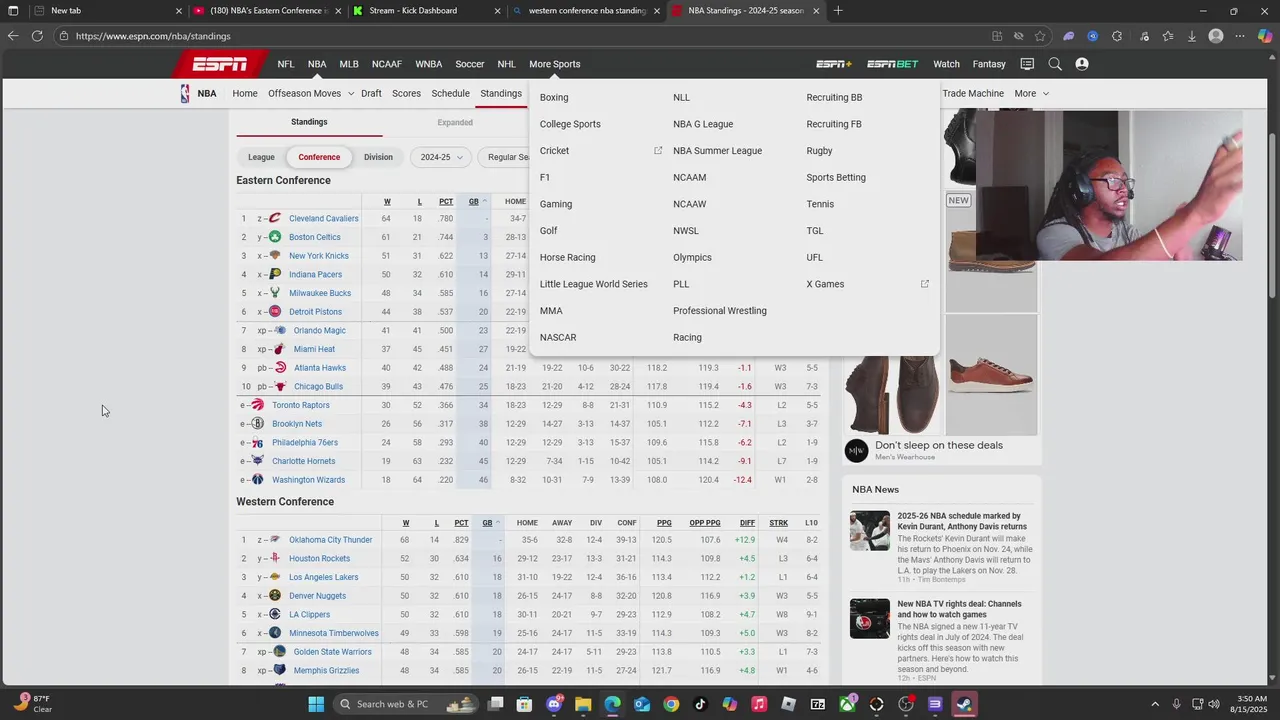Open the Oklahoma City Thunder team link
Viewport: 1280px width, 720px height.
click(331, 540)
